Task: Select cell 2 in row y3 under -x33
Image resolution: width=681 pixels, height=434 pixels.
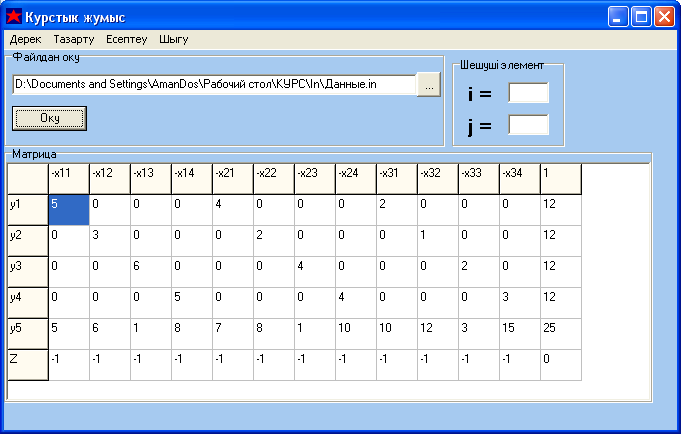Action: 479,272
